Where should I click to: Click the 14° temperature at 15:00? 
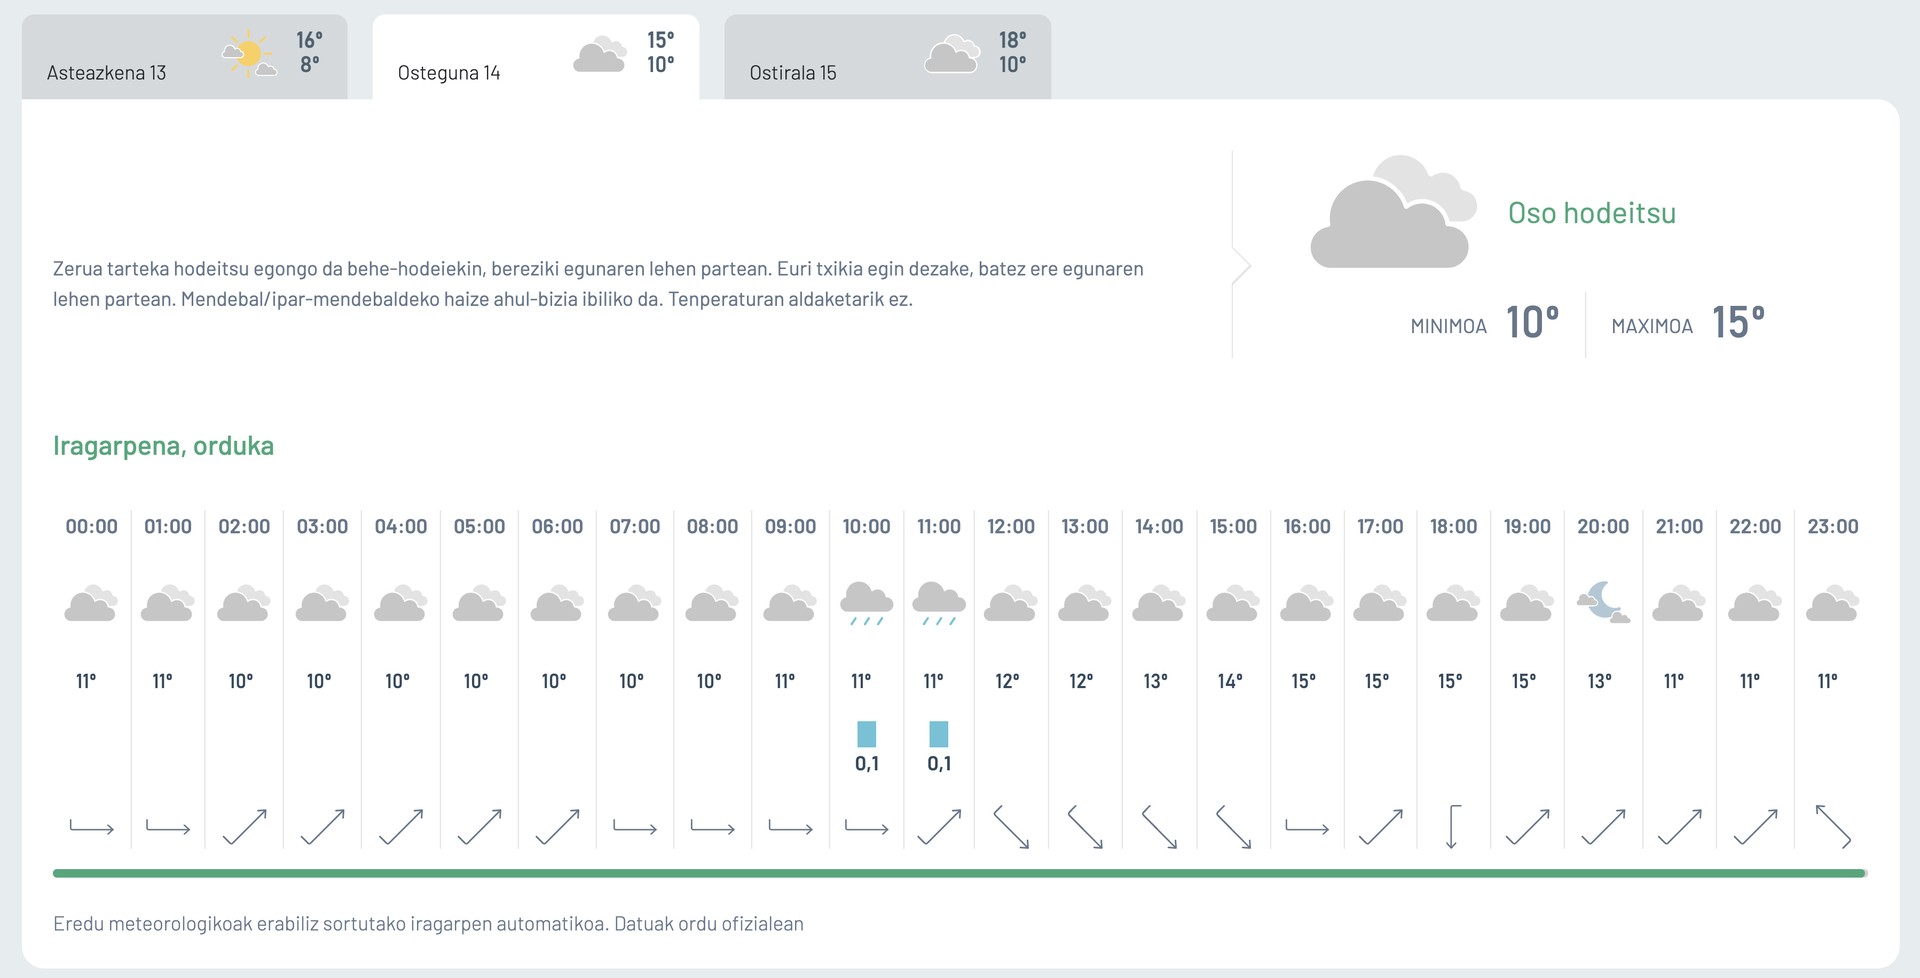(x=1230, y=681)
